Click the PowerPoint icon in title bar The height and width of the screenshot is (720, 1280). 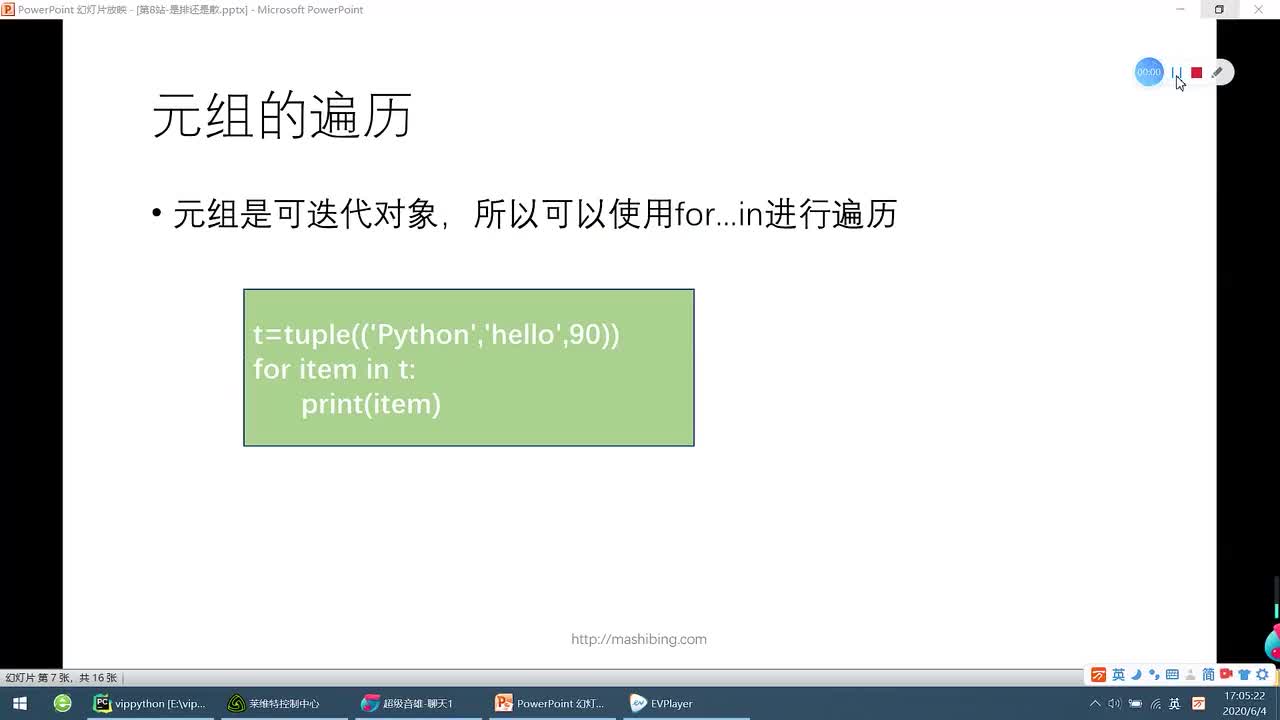tap(8, 9)
